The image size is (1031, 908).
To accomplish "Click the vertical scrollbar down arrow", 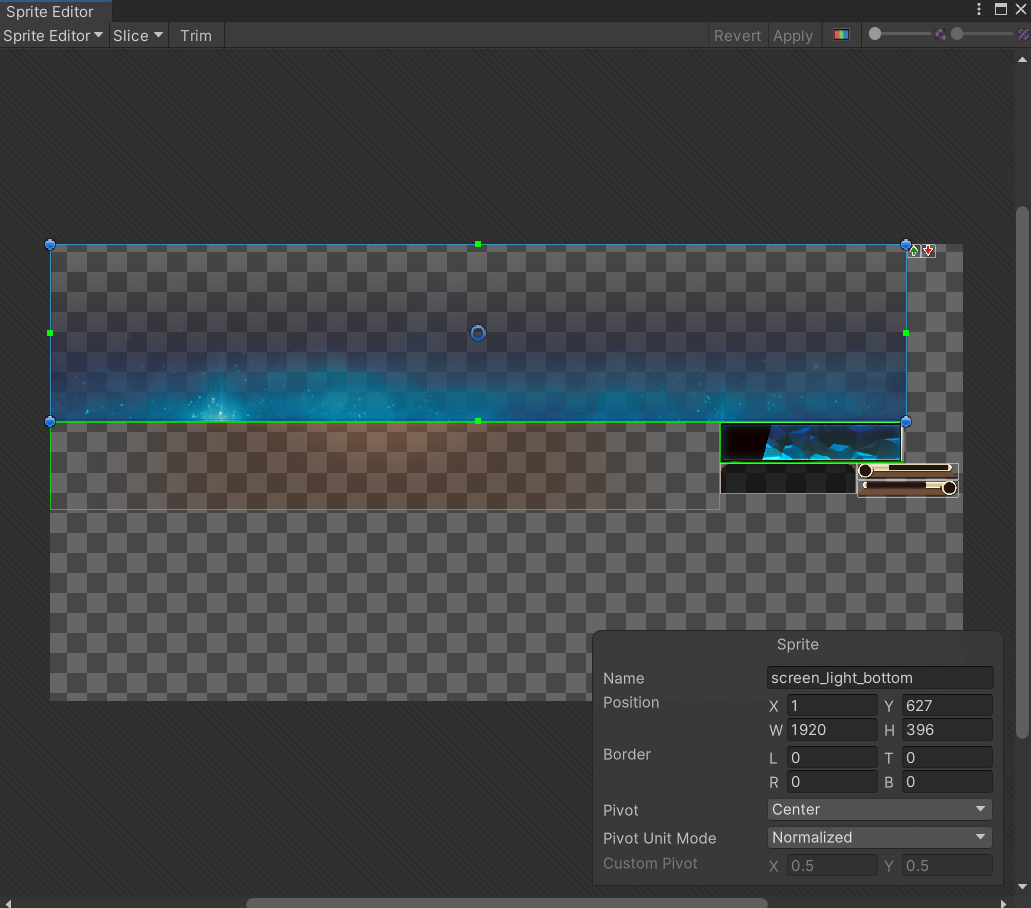I will (x=1022, y=887).
